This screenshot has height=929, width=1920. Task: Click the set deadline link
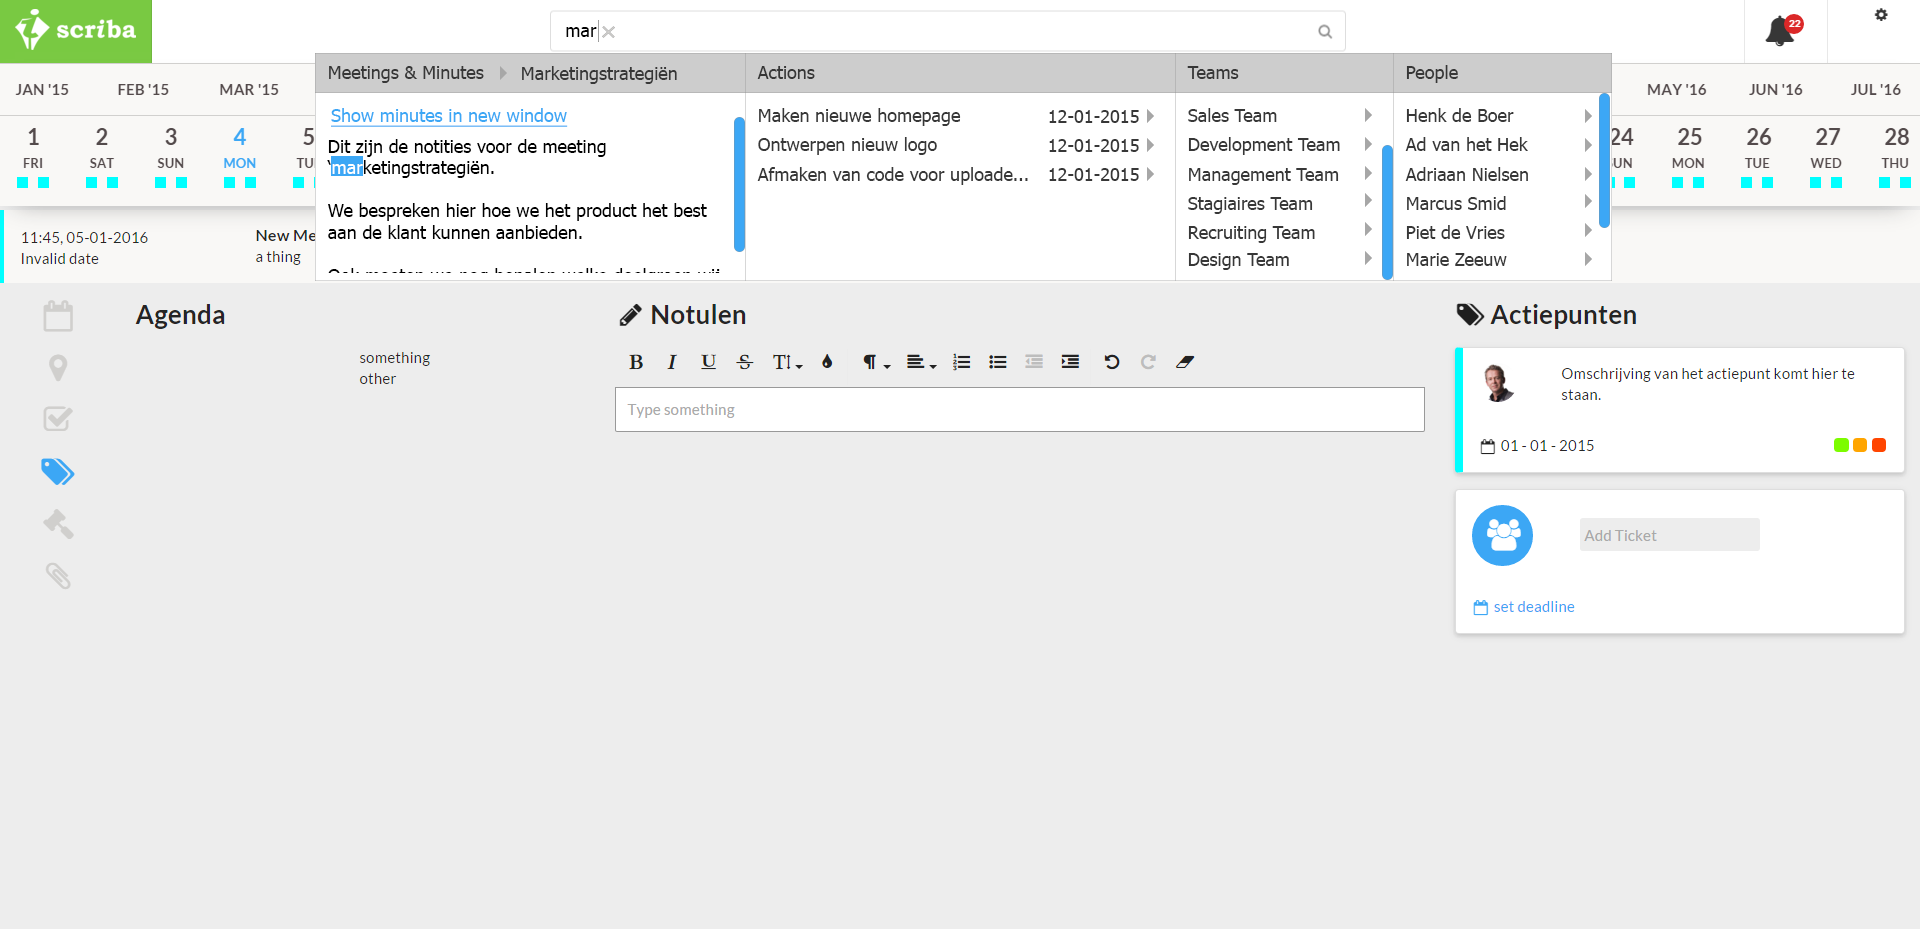[1533, 607]
